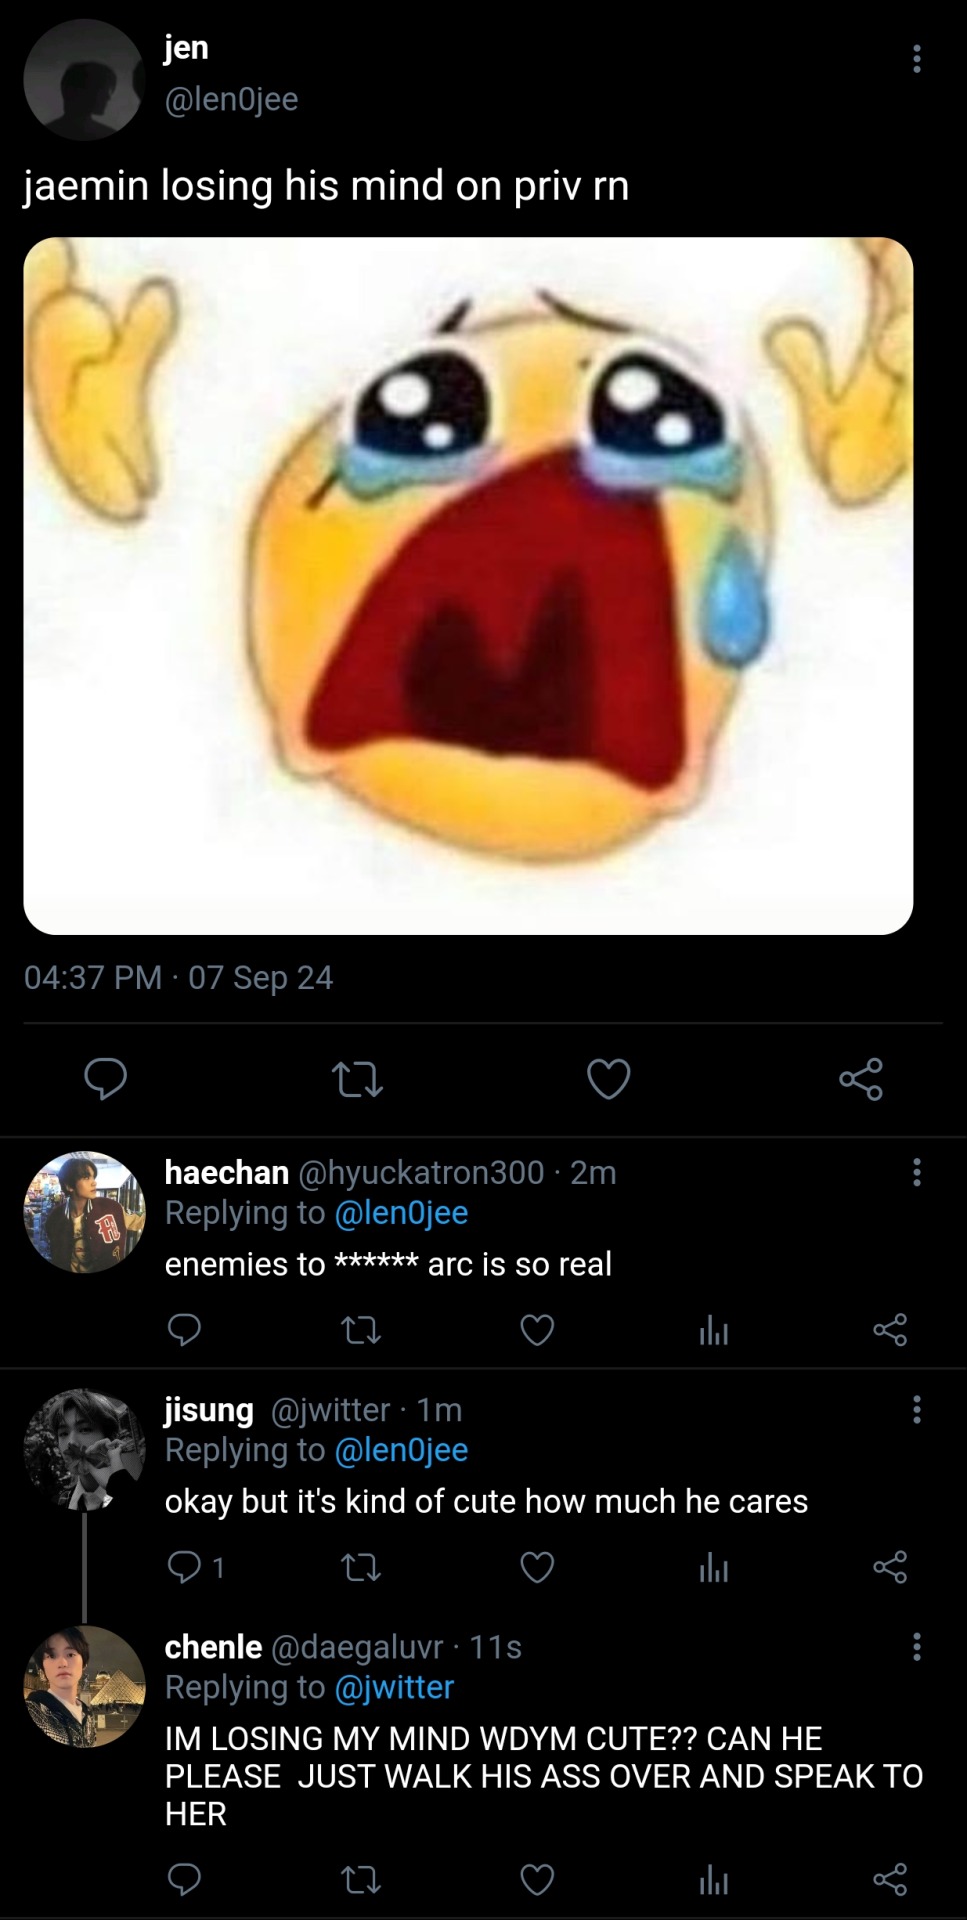The height and width of the screenshot is (1920, 967).
Task: Retweet jen's main tweet
Action: 357,1079
